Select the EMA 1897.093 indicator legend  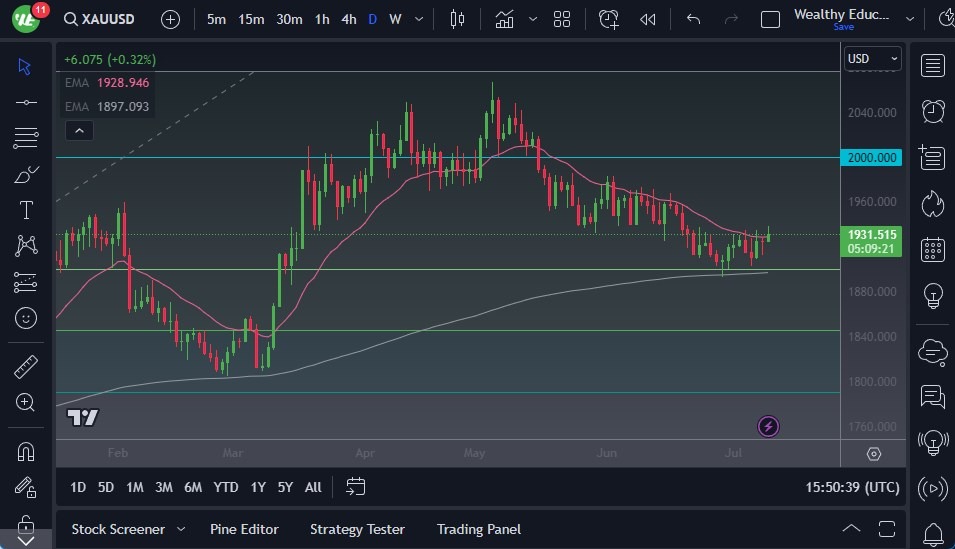point(107,107)
